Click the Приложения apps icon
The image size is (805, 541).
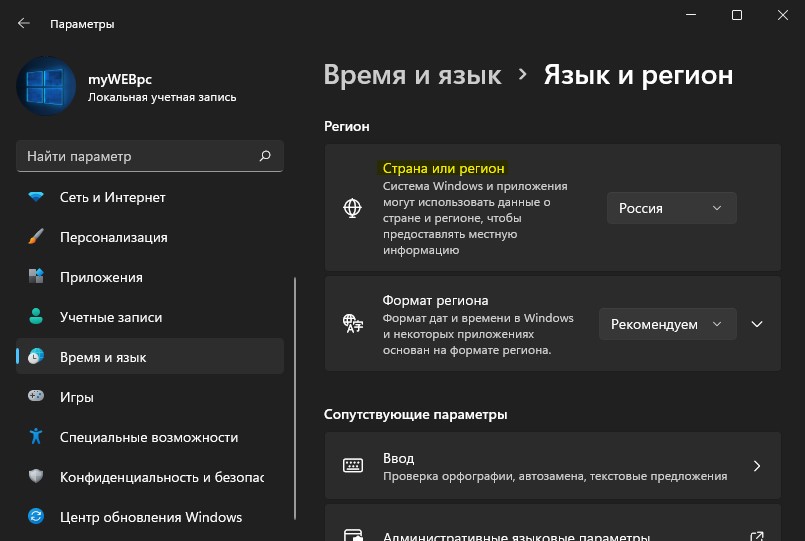[x=36, y=276]
